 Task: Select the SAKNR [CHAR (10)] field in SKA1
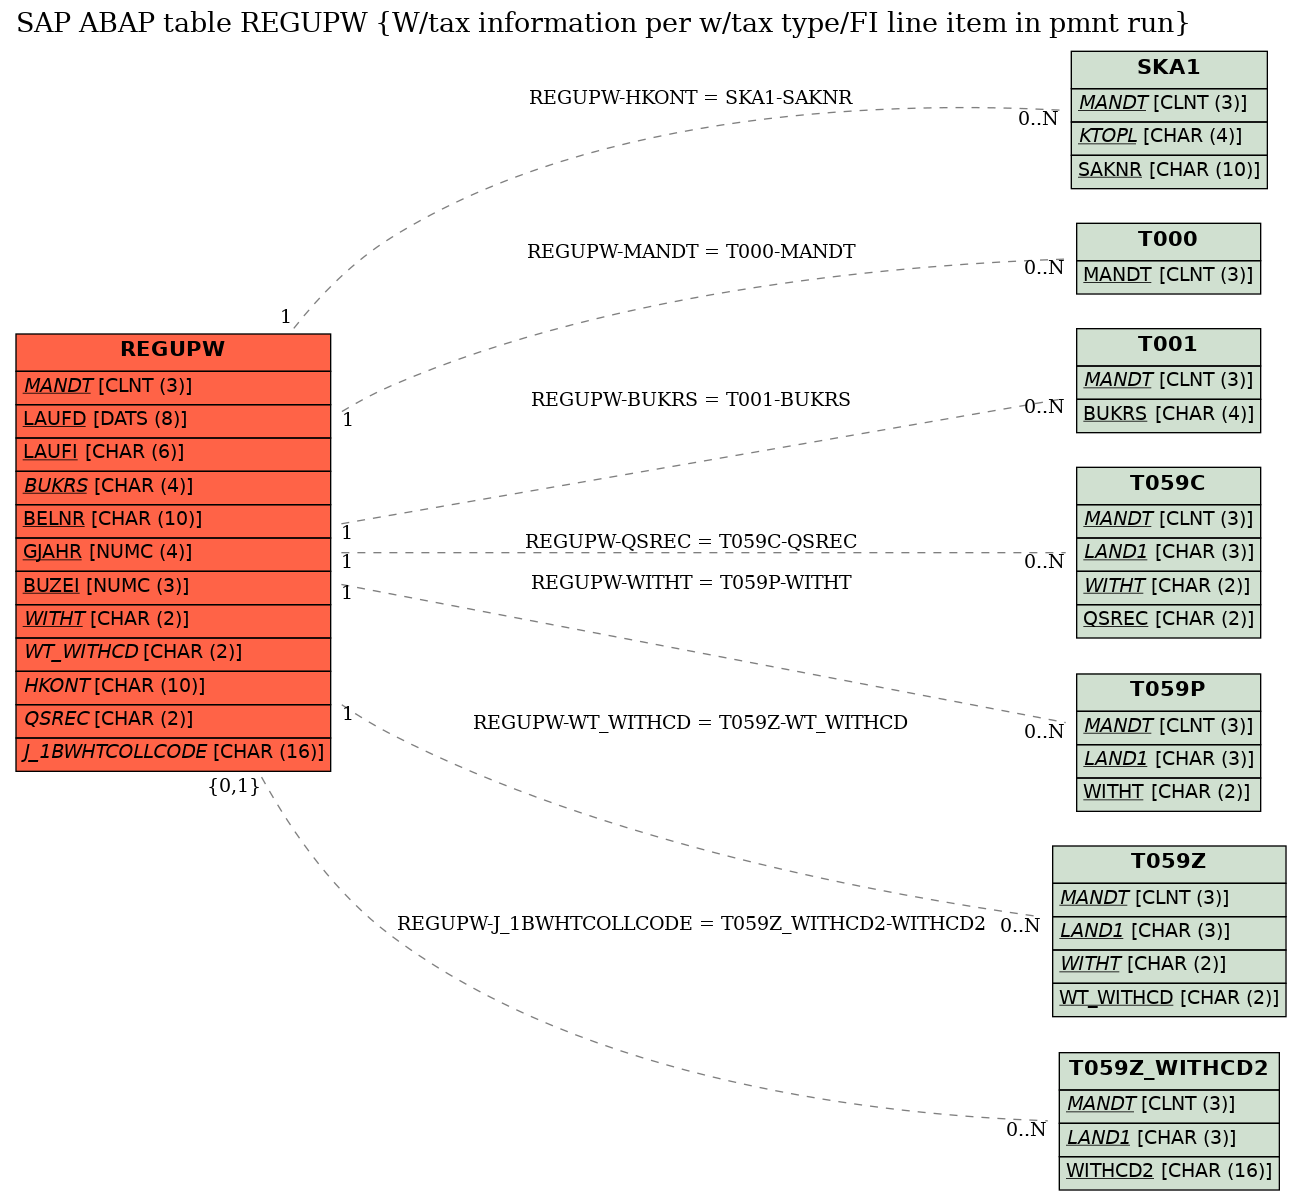(x=1169, y=171)
